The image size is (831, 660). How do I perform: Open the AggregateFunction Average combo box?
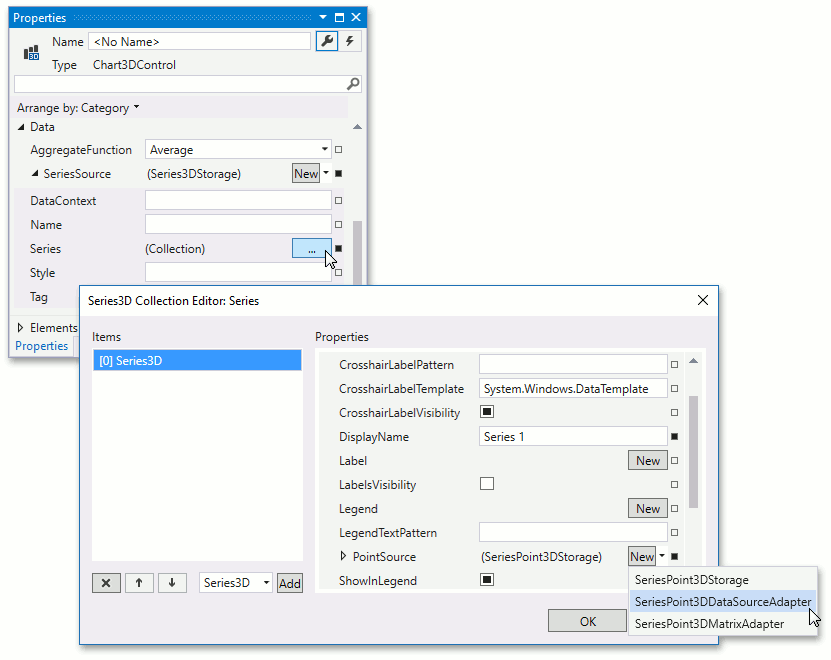point(238,149)
